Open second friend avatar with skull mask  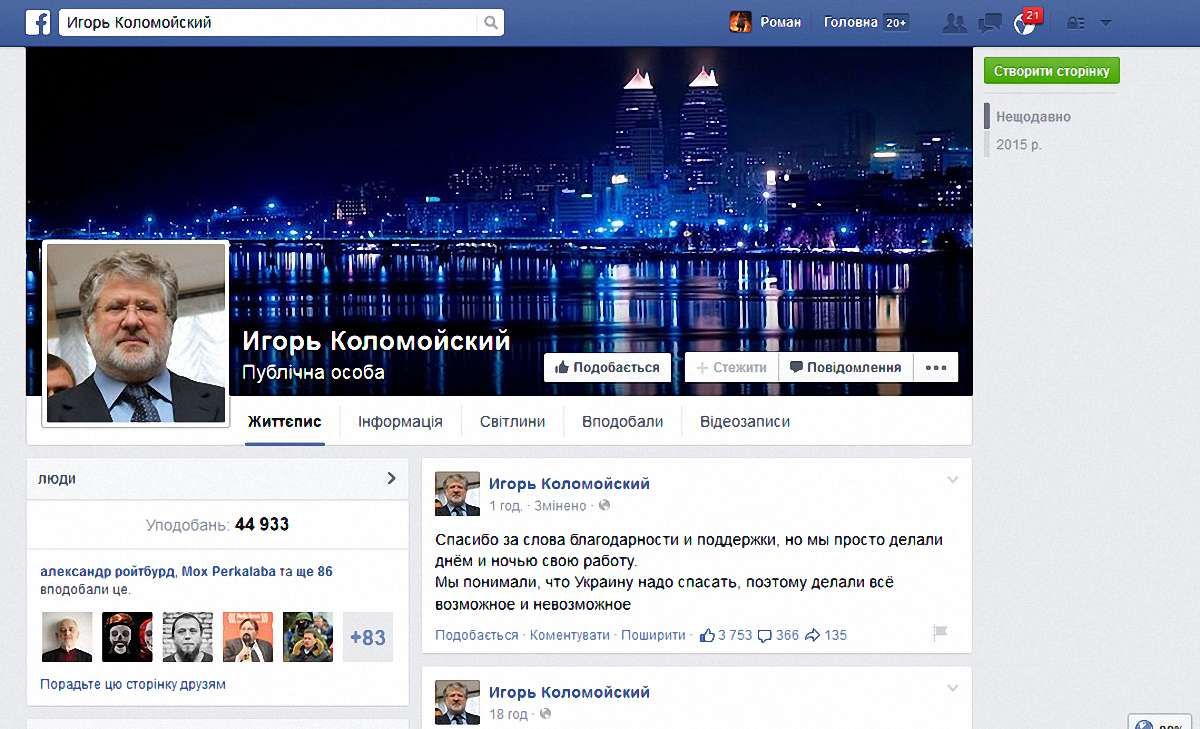pos(127,637)
